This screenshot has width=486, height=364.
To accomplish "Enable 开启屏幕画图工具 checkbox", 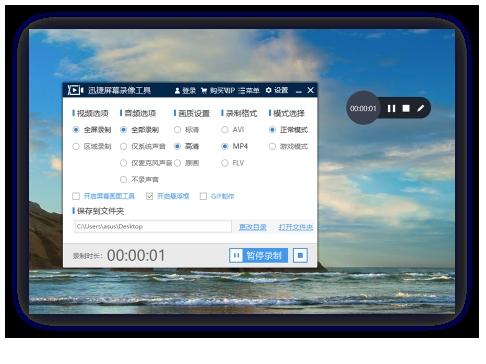I will click(76, 196).
